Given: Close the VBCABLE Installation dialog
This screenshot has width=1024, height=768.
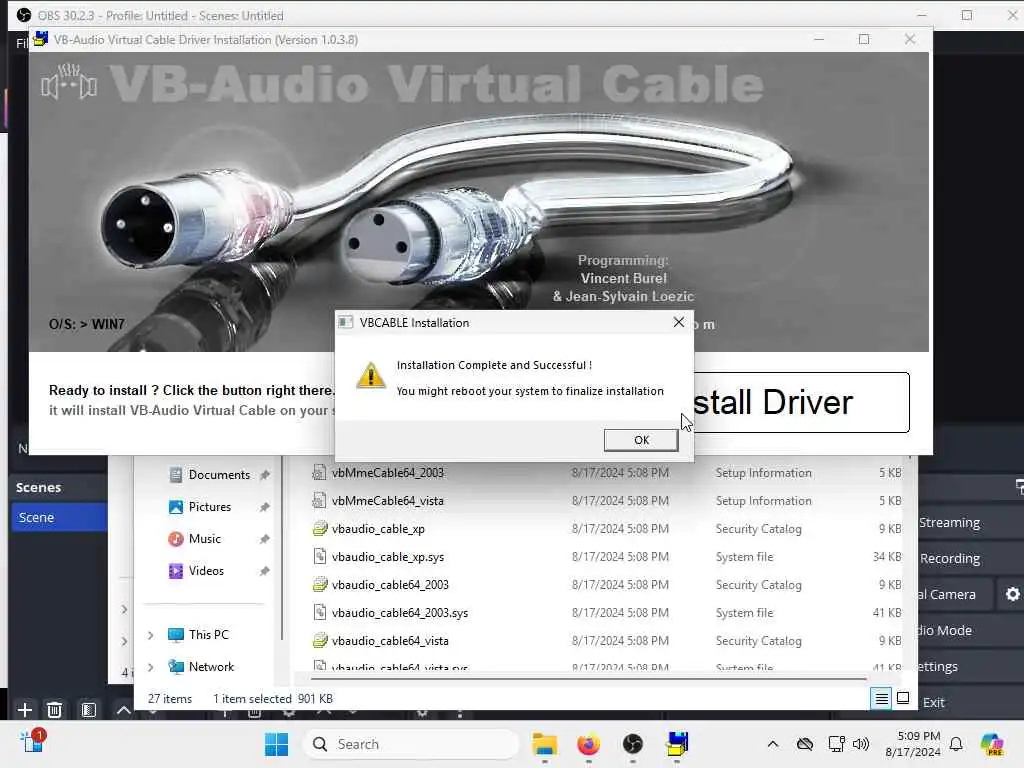Looking at the screenshot, I should (679, 322).
